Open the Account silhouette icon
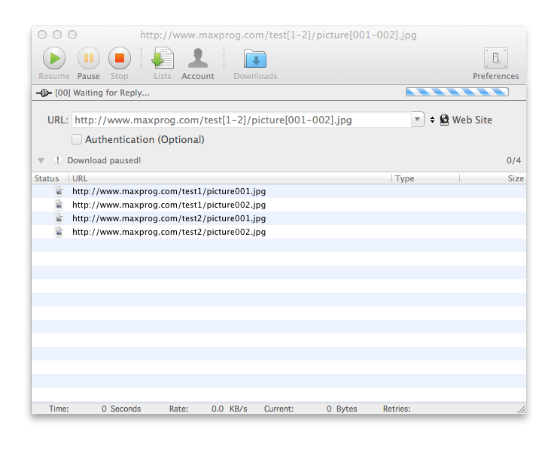The width and height of the screenshot is (560, 462). pos(198,58)
